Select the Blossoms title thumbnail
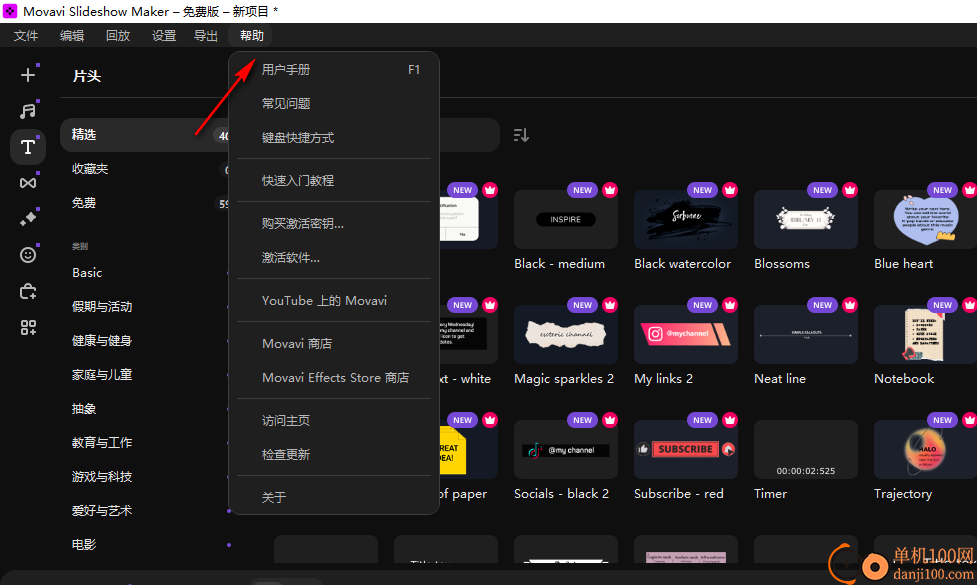Viewport: 977px width, 585px height. 806,219
